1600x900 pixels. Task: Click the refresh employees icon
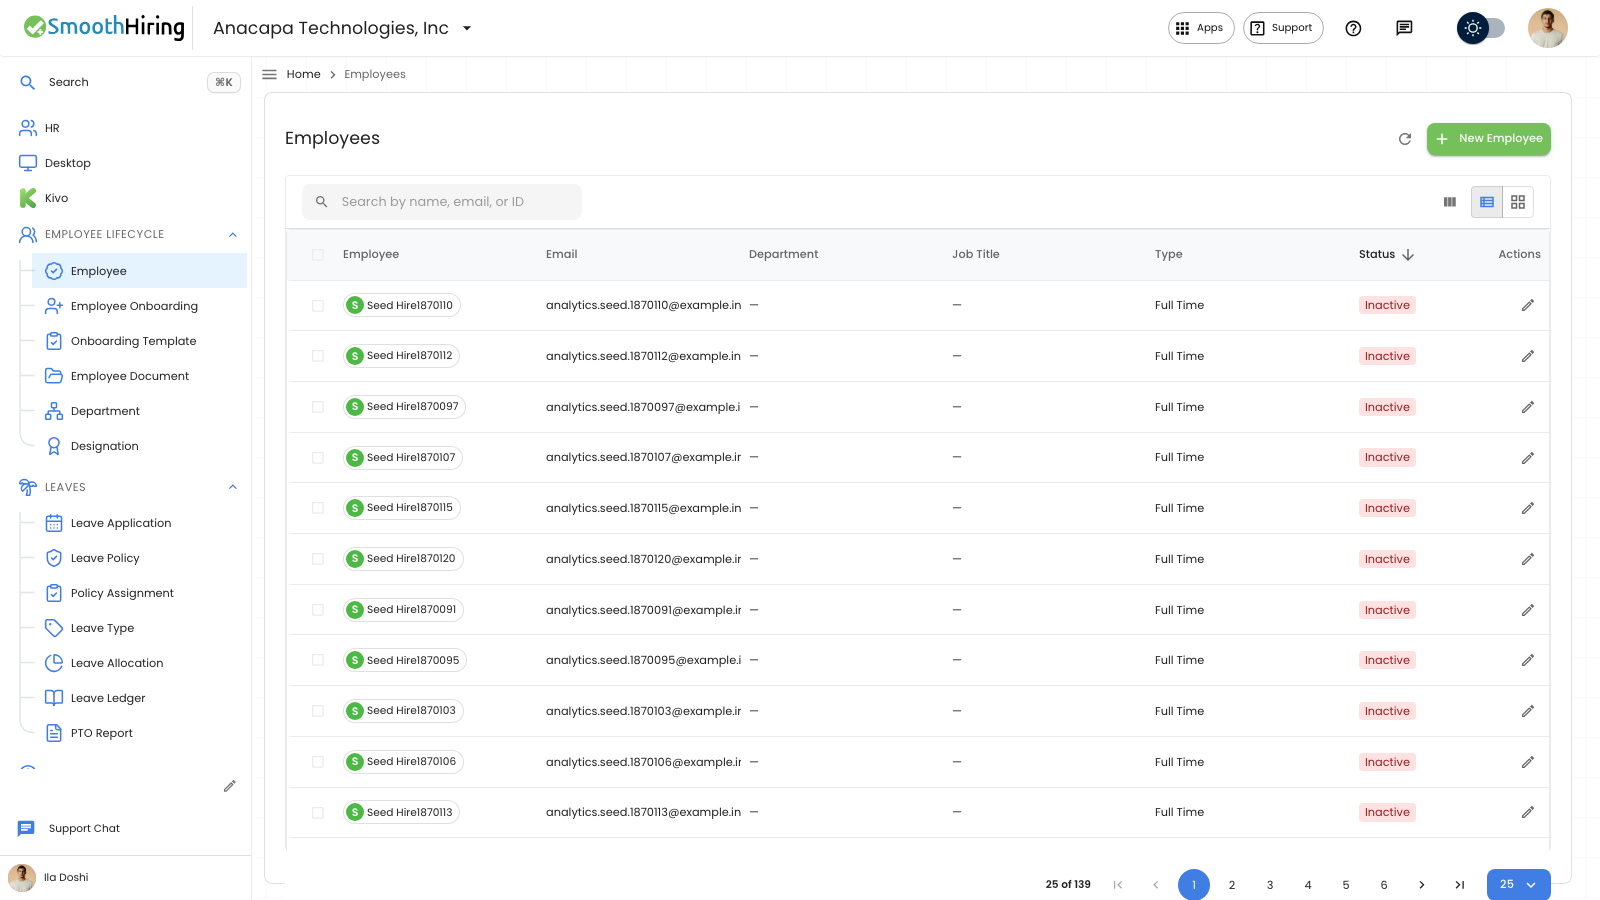click(1405, 139)
